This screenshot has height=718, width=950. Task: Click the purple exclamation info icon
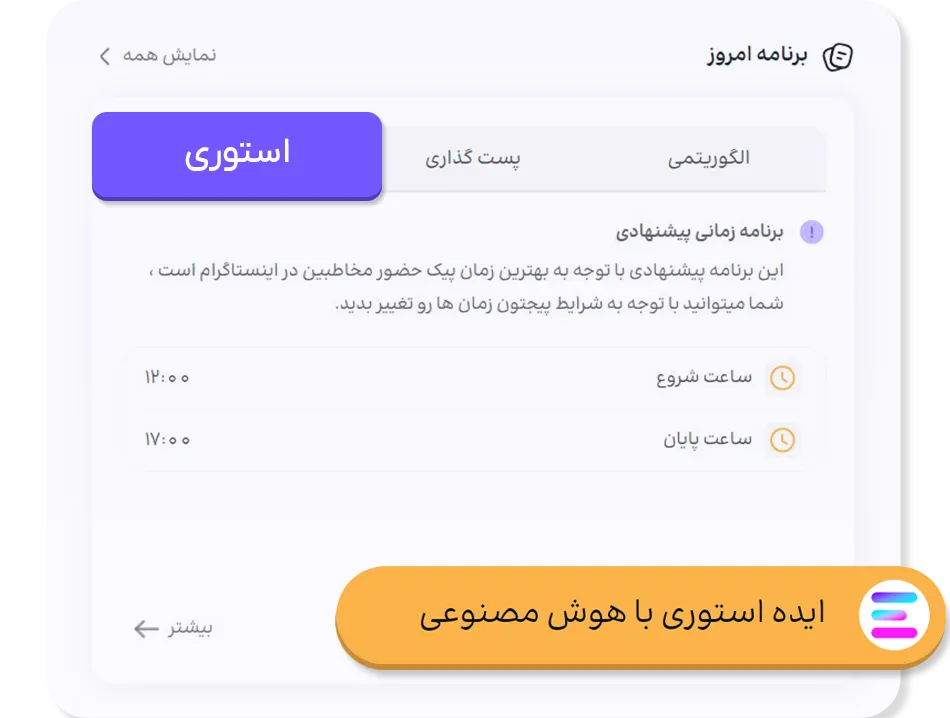coord(811,233)
